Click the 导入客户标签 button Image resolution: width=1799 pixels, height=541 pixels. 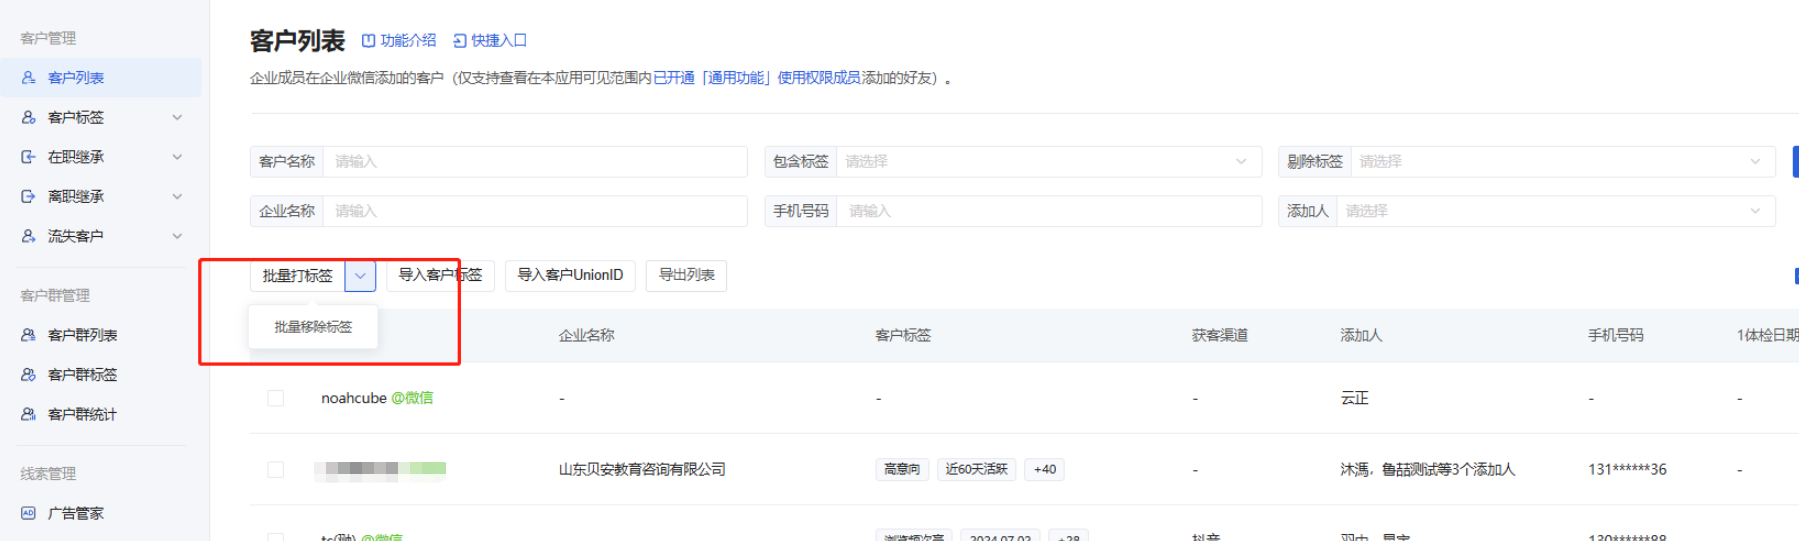(x=440, y=275)
